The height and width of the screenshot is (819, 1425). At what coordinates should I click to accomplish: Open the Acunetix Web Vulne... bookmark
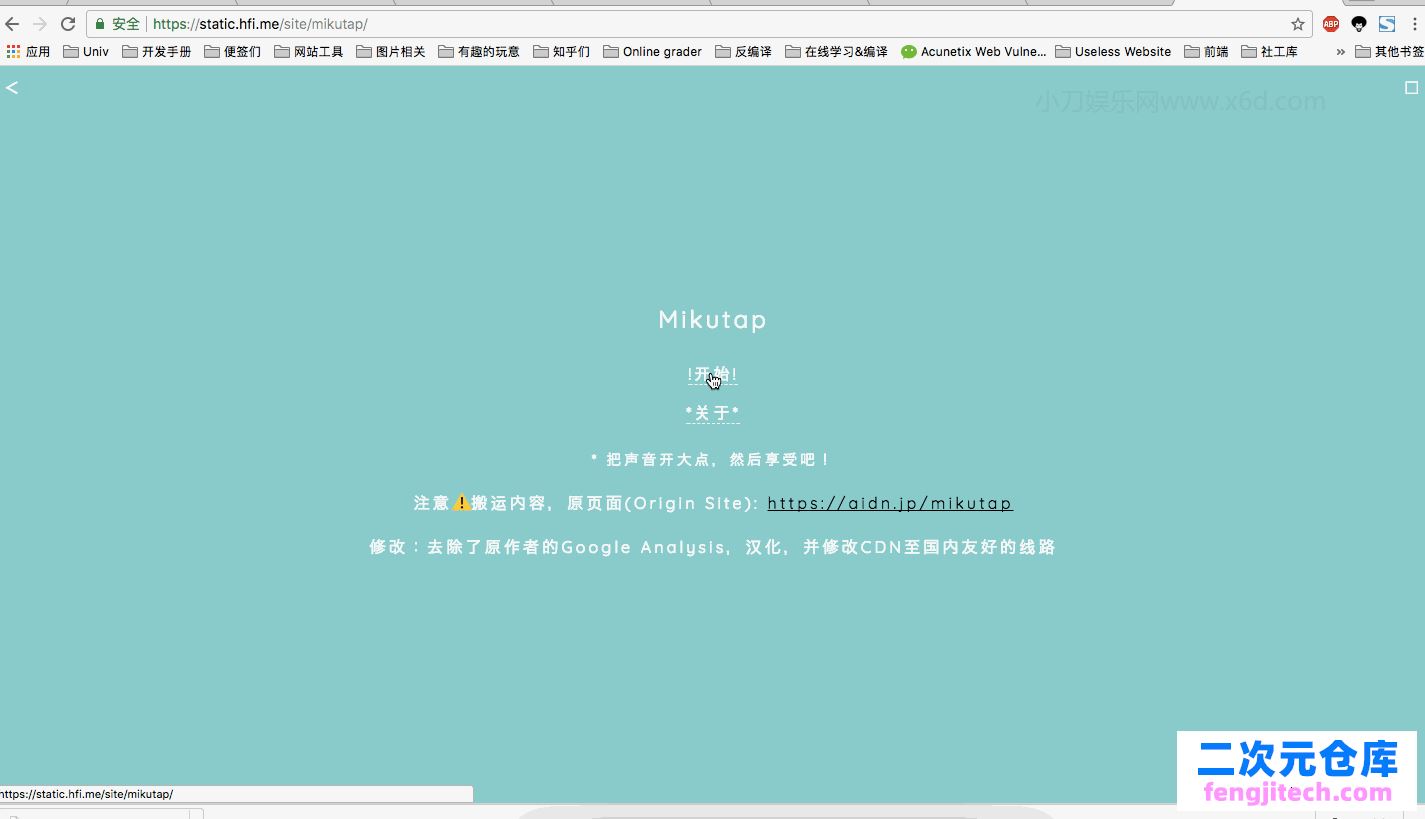[973, 51]
